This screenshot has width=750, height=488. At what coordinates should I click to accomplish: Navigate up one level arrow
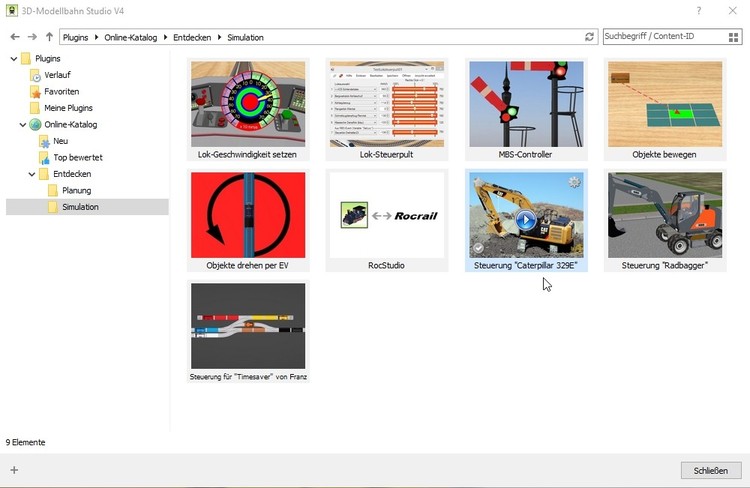point(49,37)
